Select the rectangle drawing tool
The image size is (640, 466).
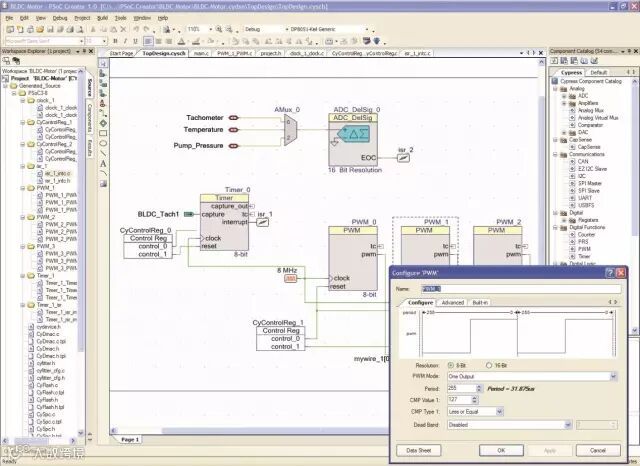click(103, 133)
